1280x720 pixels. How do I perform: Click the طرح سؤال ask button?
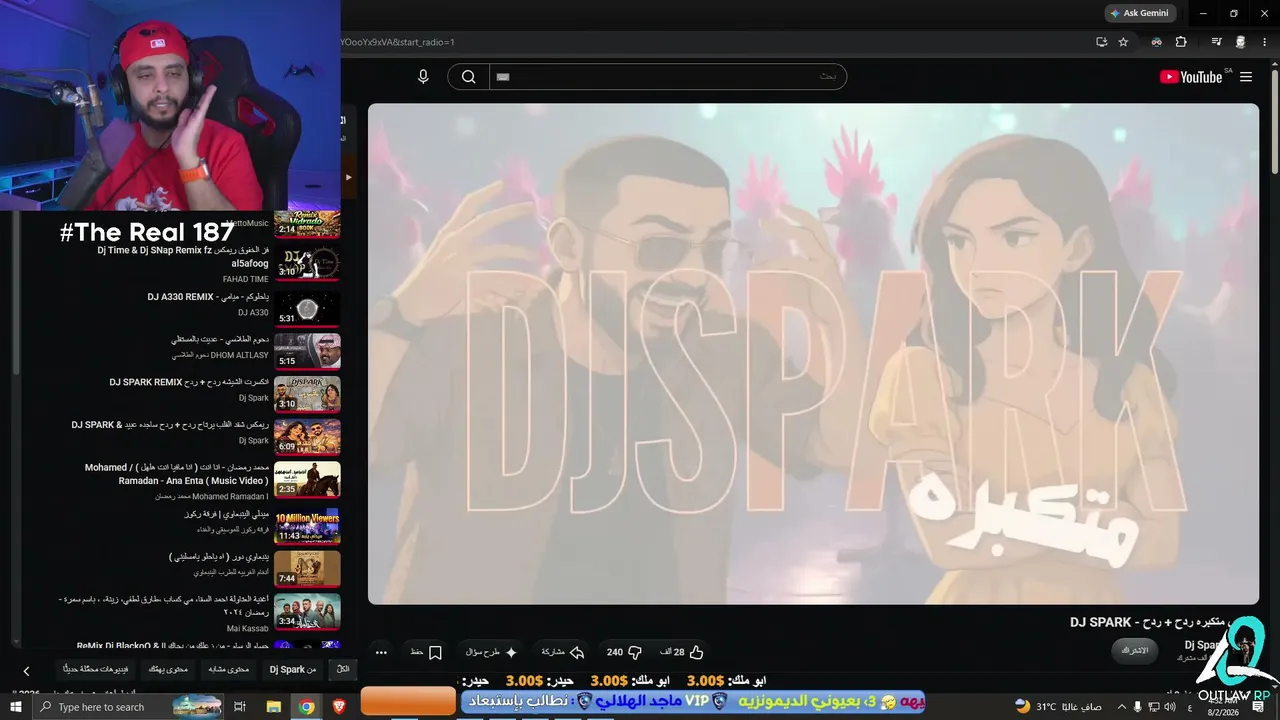coord(491,652)
